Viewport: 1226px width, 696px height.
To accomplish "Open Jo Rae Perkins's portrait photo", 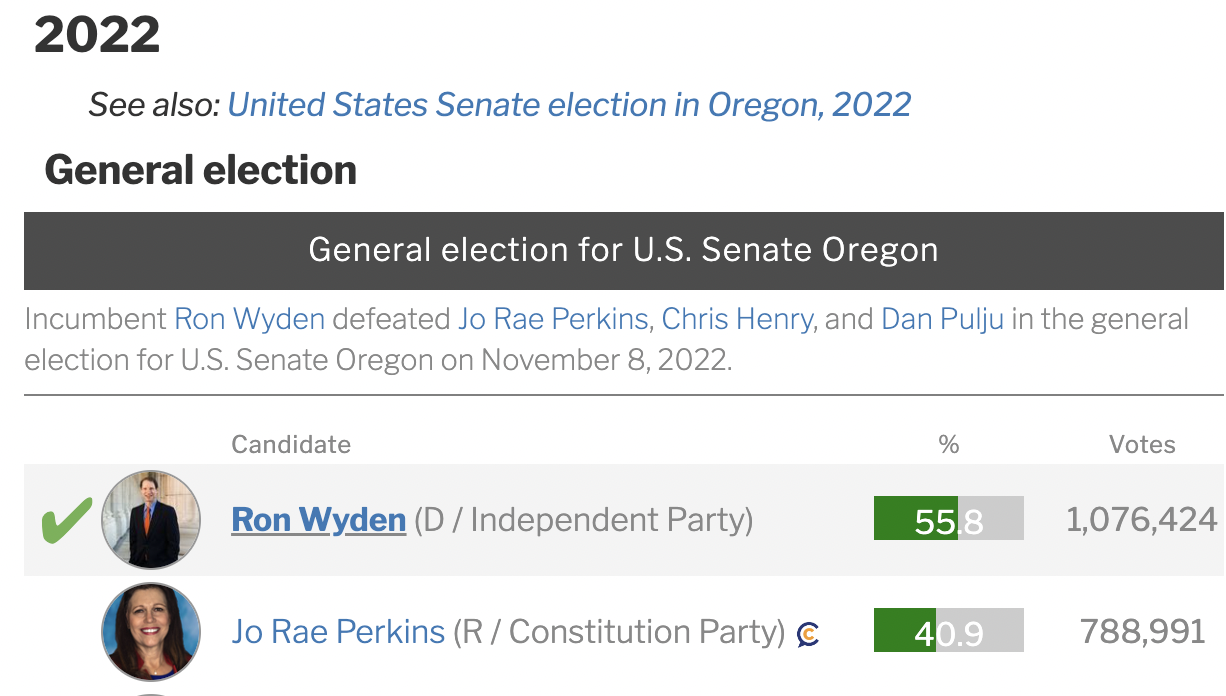I will pyautogui.click(x=151, y=632).
